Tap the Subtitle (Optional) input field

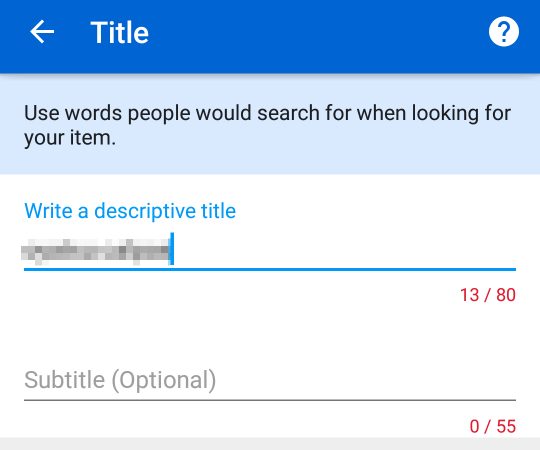pos(270,380)
